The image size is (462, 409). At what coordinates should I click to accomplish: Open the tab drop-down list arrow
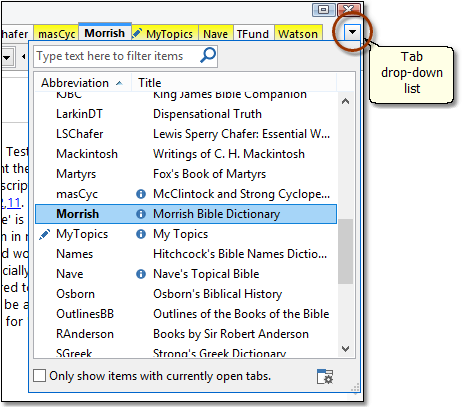coord(352,32)
